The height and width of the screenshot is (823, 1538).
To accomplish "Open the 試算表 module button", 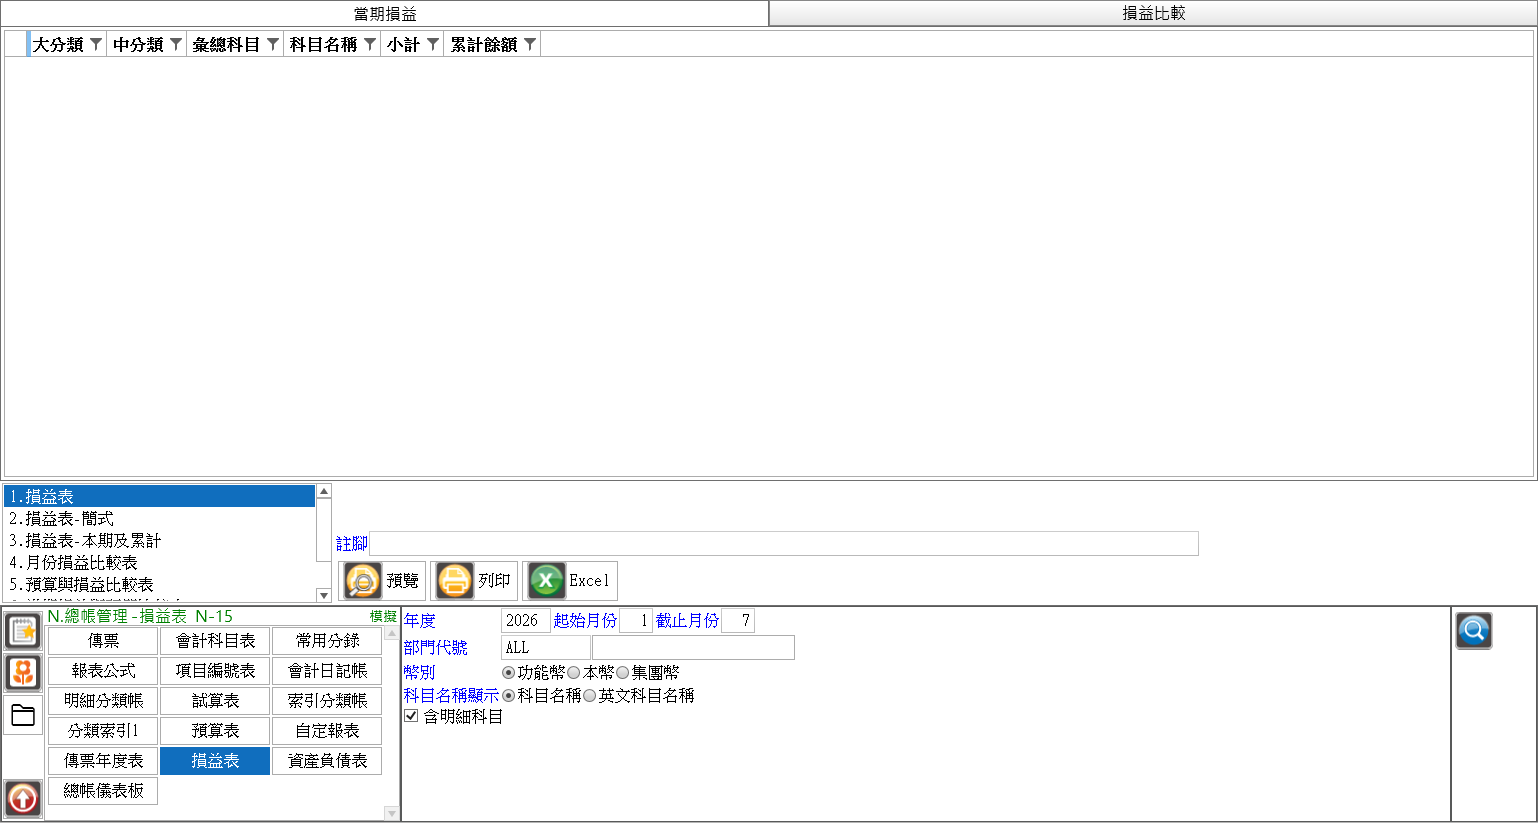I will click(x=215, y=701).
